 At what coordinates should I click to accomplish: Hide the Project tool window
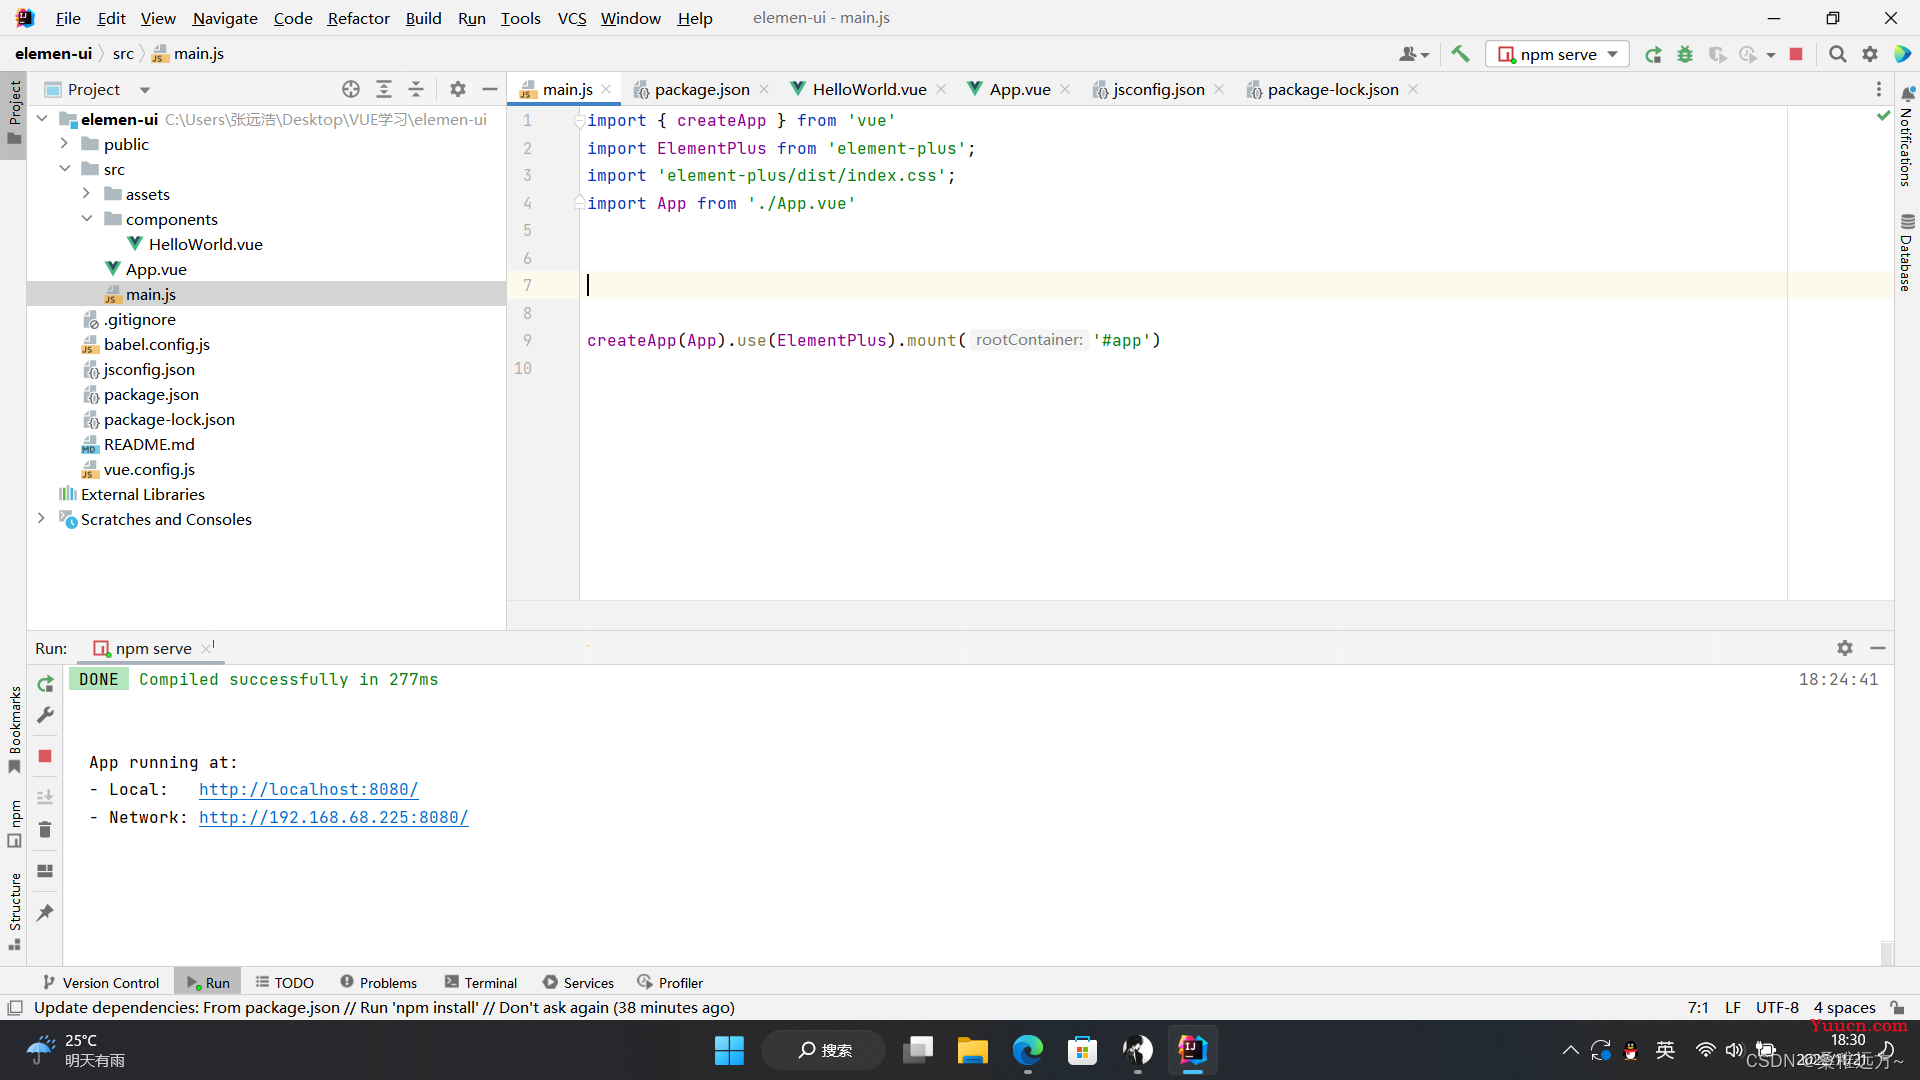pyautogui.click(x=490, y=89)
